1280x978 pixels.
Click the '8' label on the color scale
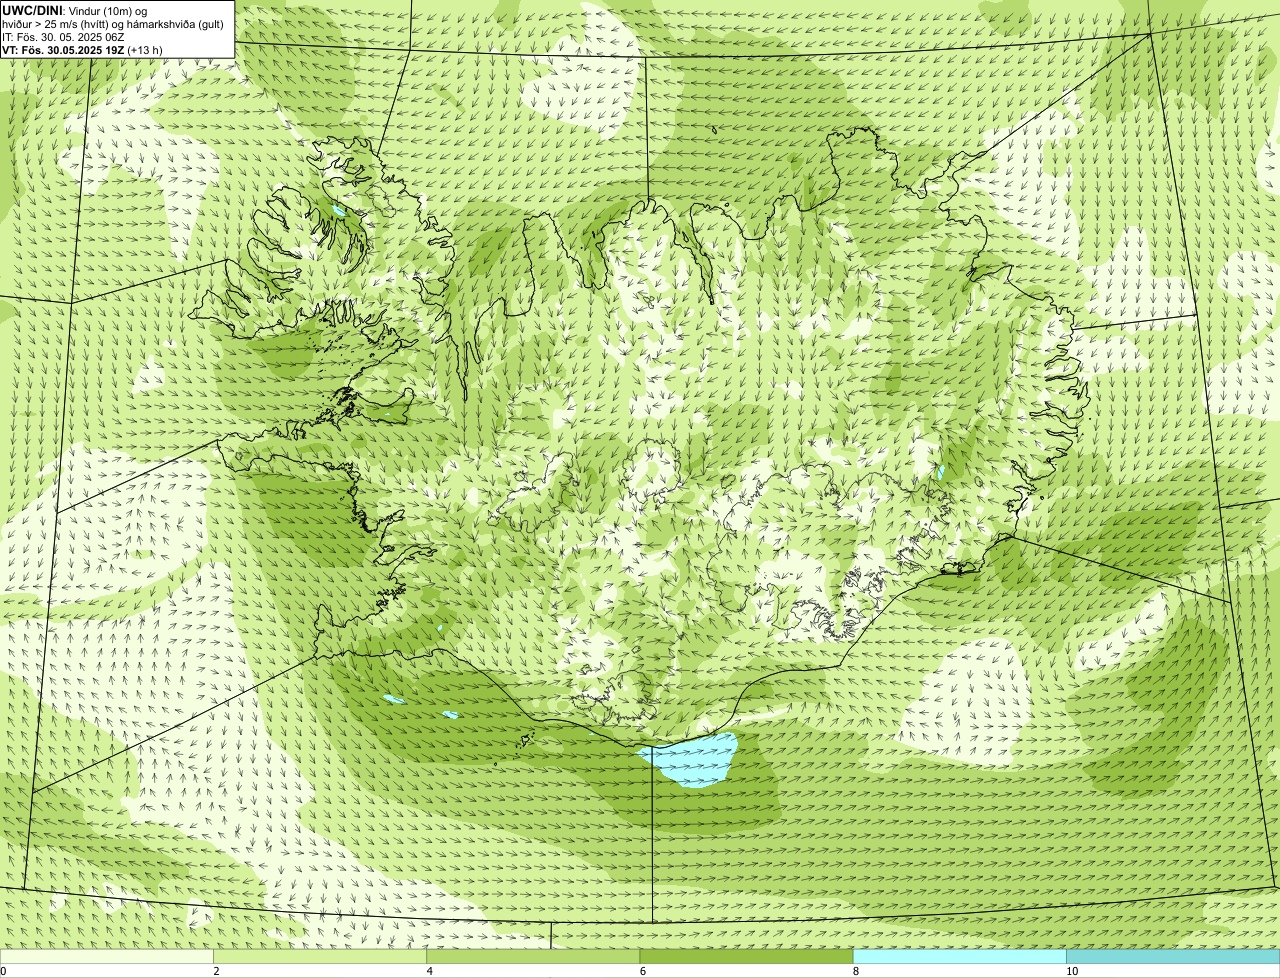(856, 971)
